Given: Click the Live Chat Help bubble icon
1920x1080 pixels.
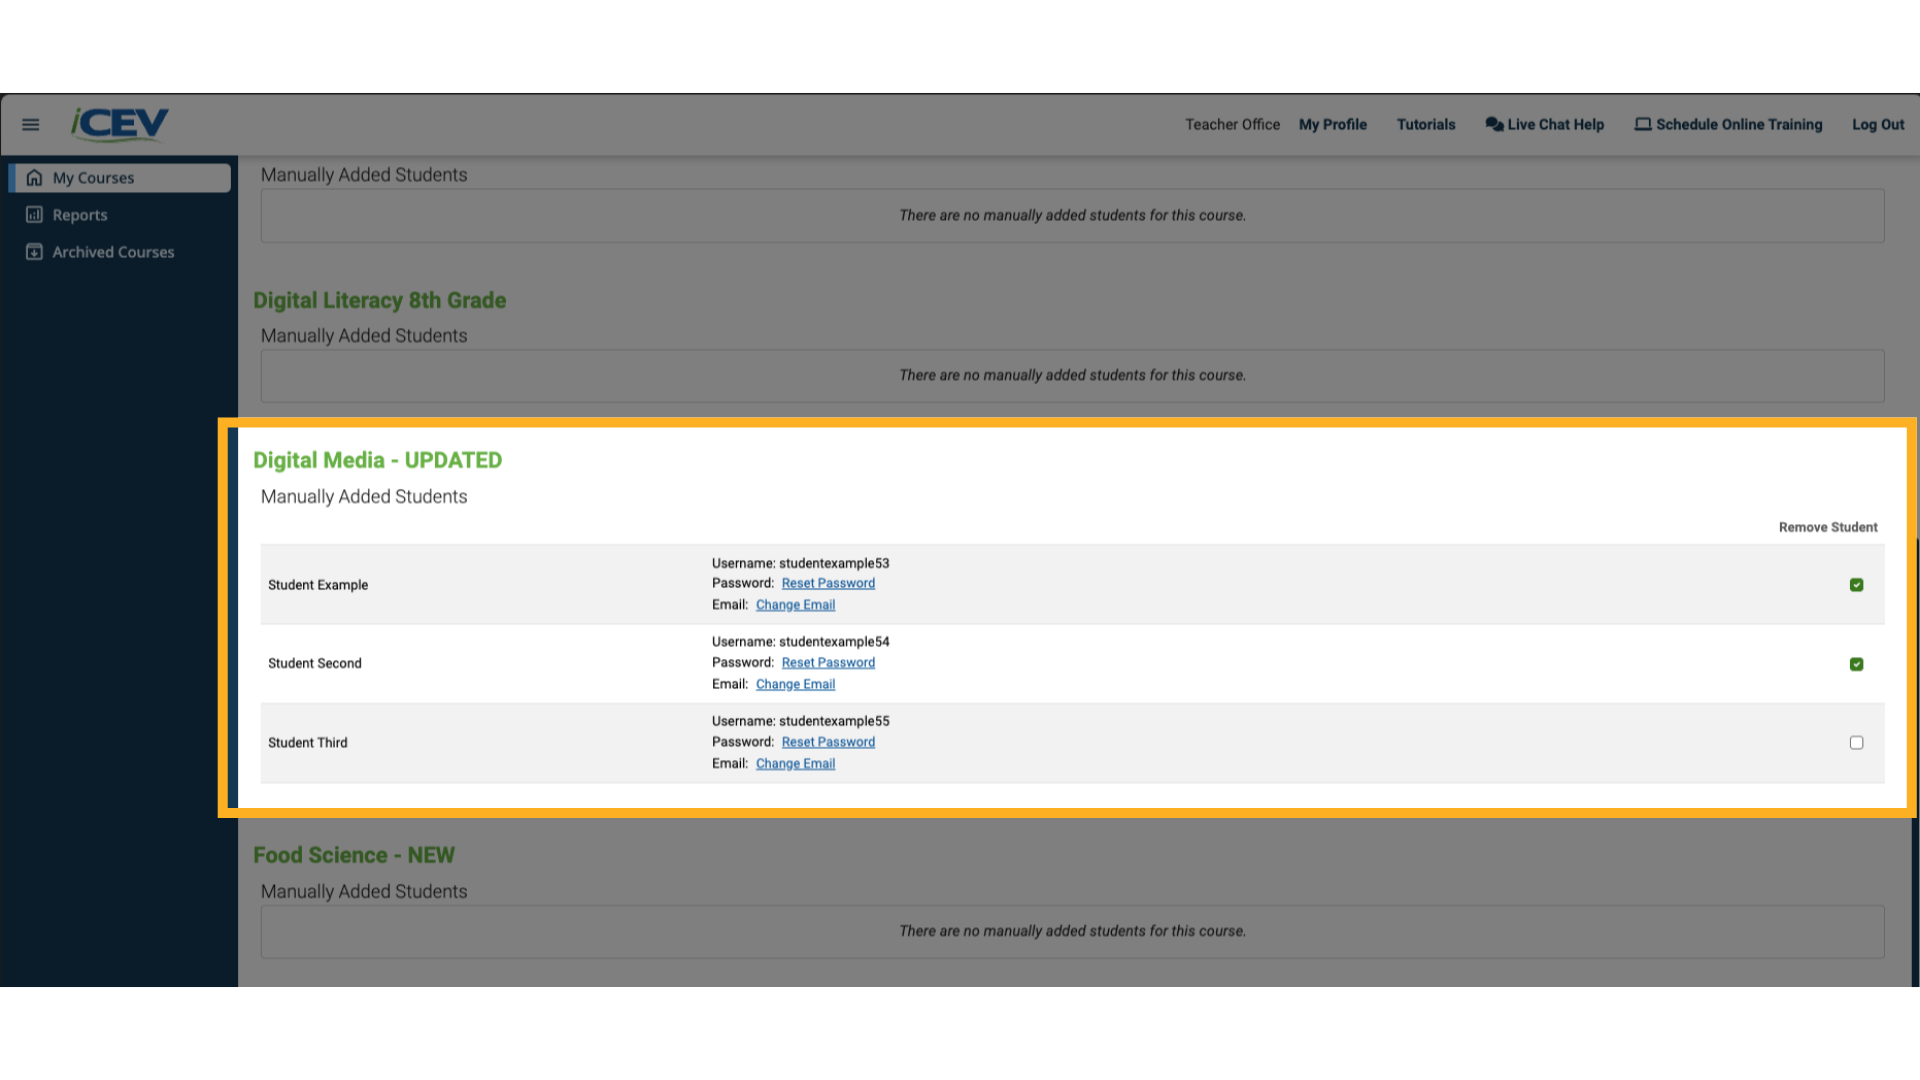Looking at the screenshot, I should 1494,125.
